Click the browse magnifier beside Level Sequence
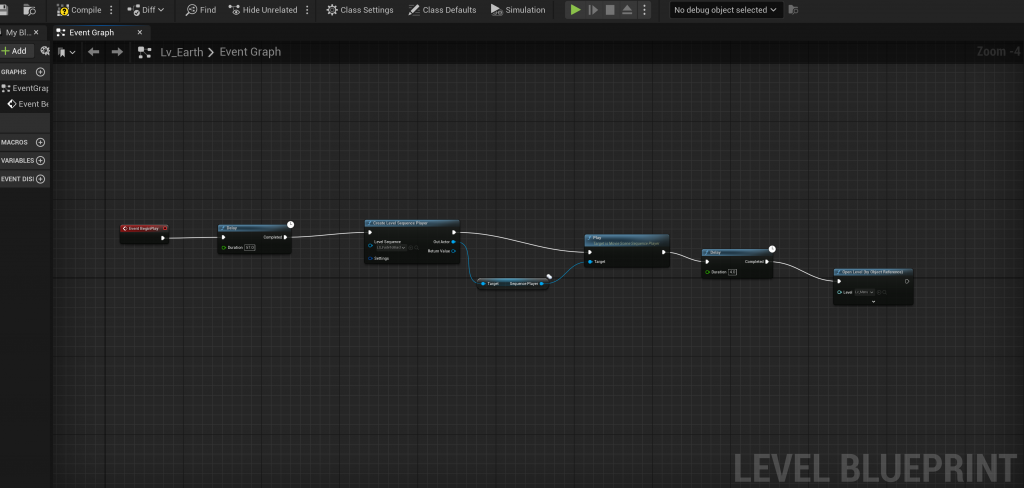1024x488 pixels. tap(417, 248)
